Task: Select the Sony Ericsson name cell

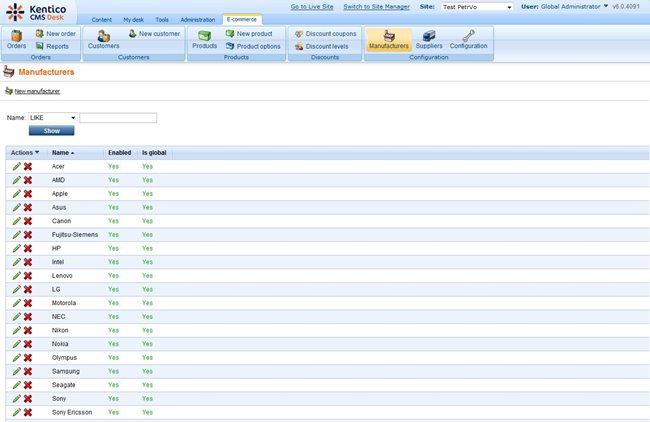Action: (72, 412)
